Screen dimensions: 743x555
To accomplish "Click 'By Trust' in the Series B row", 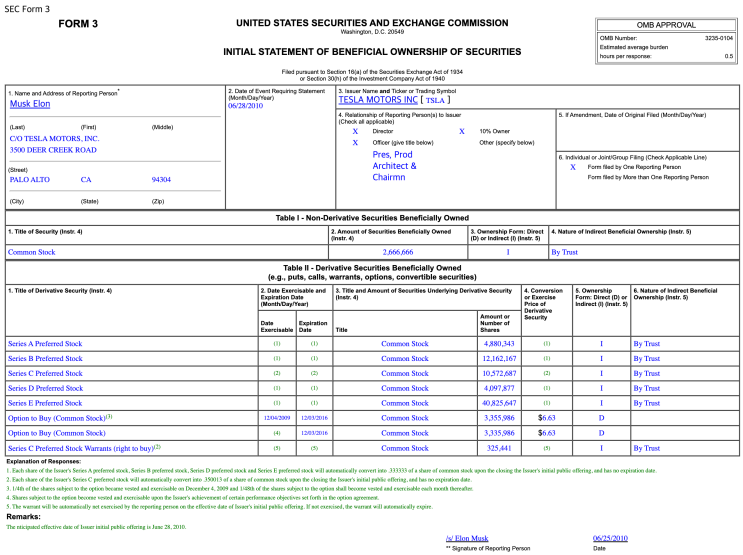I will (x=647, y=358).
